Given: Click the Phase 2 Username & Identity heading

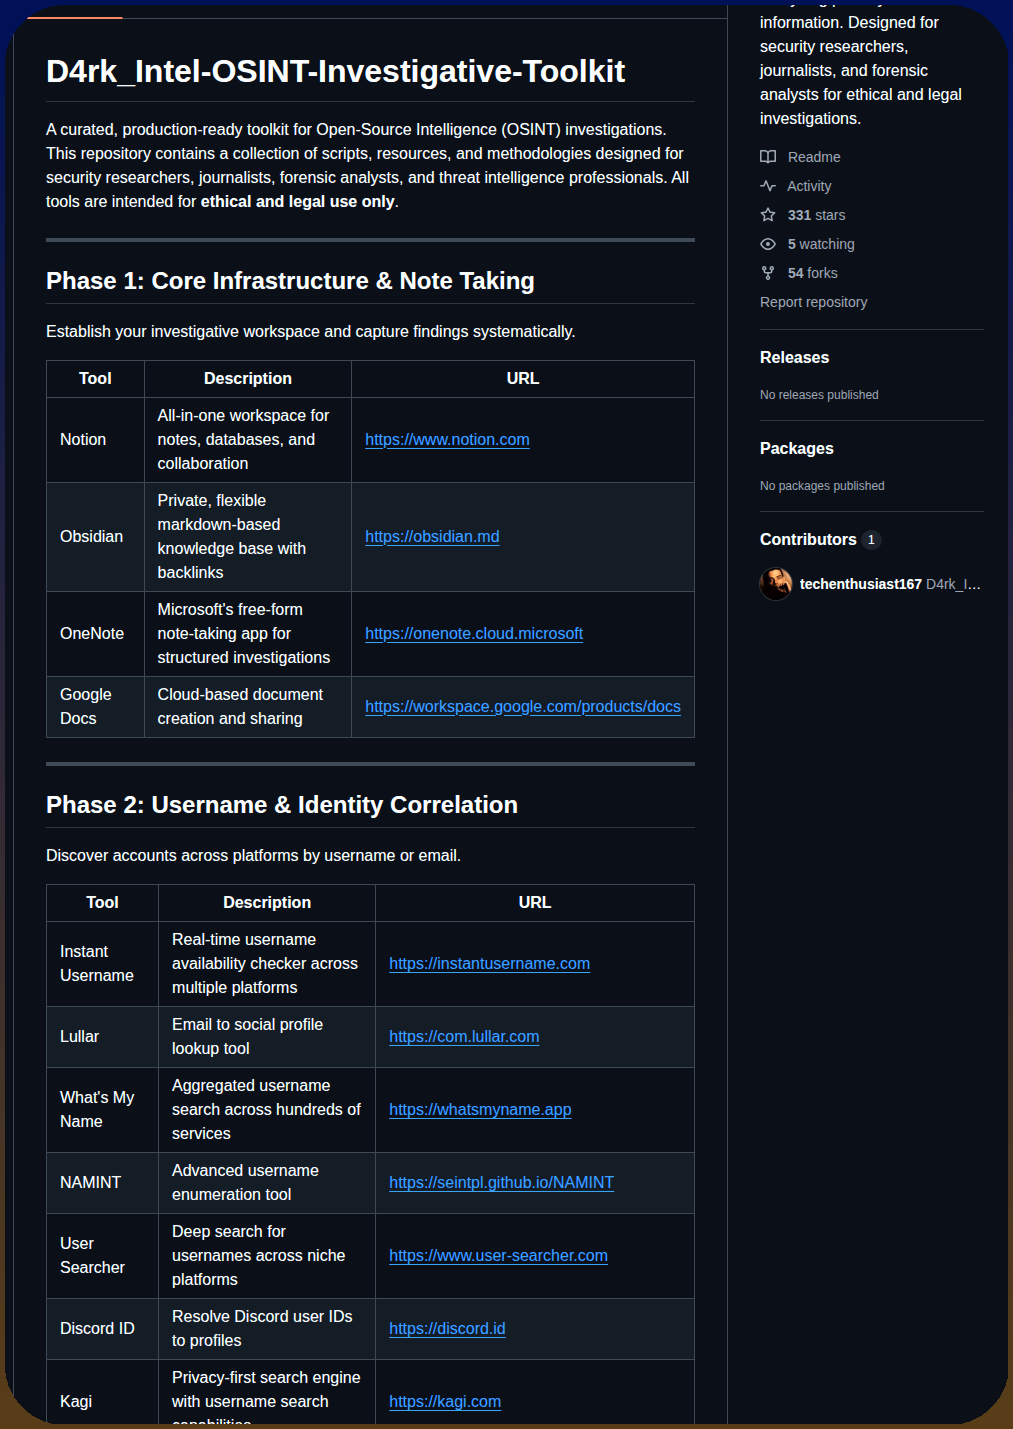Looking at the screenshot, I should pyautogui.click(x=282, y=805).
